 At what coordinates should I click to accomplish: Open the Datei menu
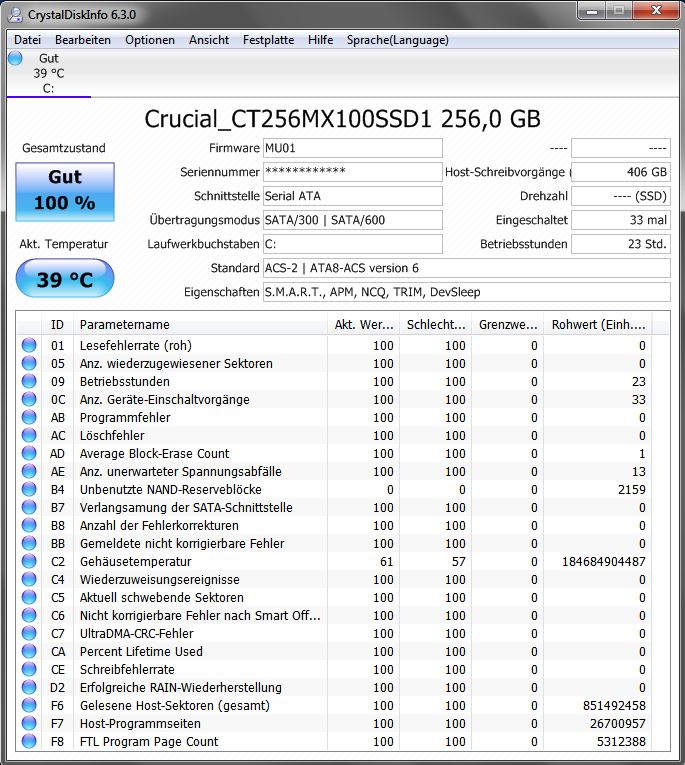27,40
